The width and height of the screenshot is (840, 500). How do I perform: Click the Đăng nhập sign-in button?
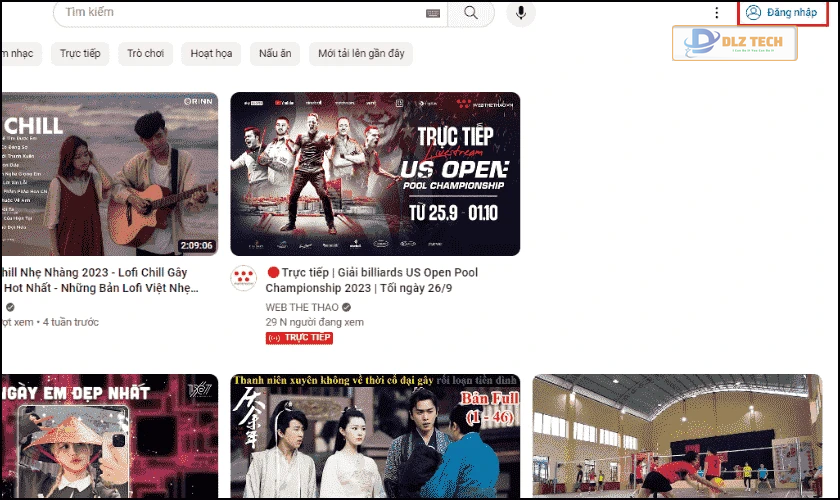coord(782,12)
